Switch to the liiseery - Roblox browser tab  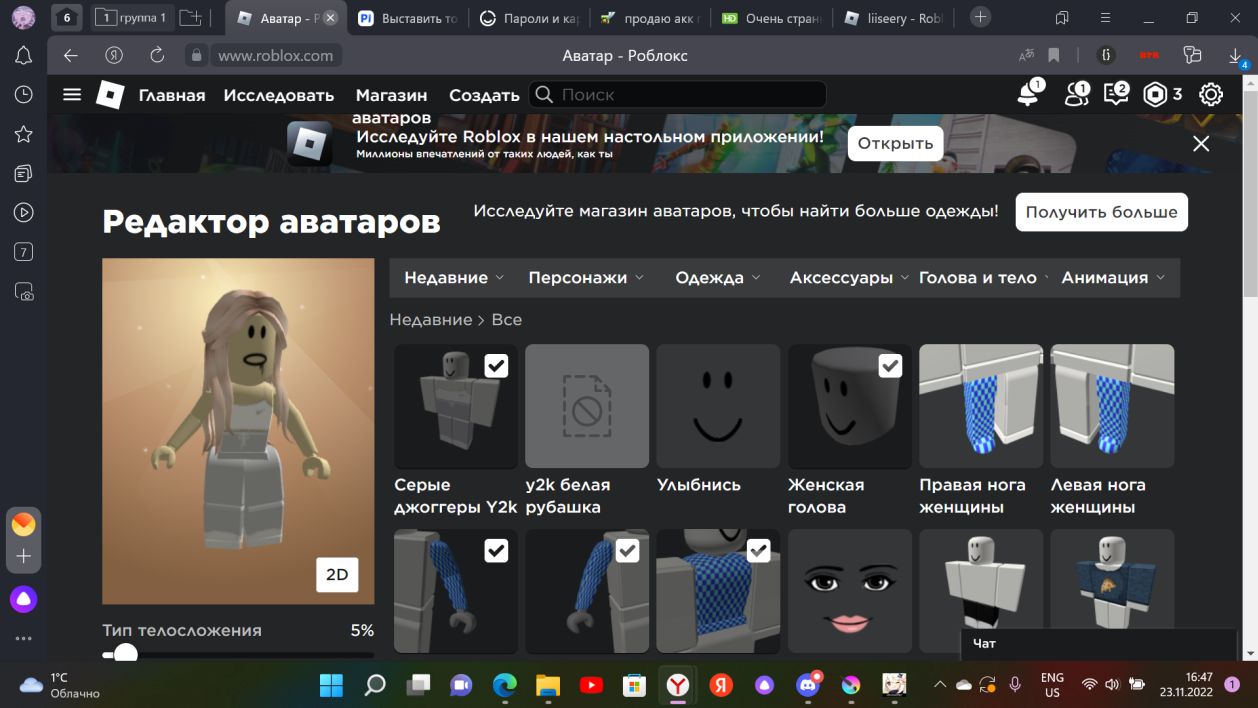pyautogui.click(x=893, y=18)
